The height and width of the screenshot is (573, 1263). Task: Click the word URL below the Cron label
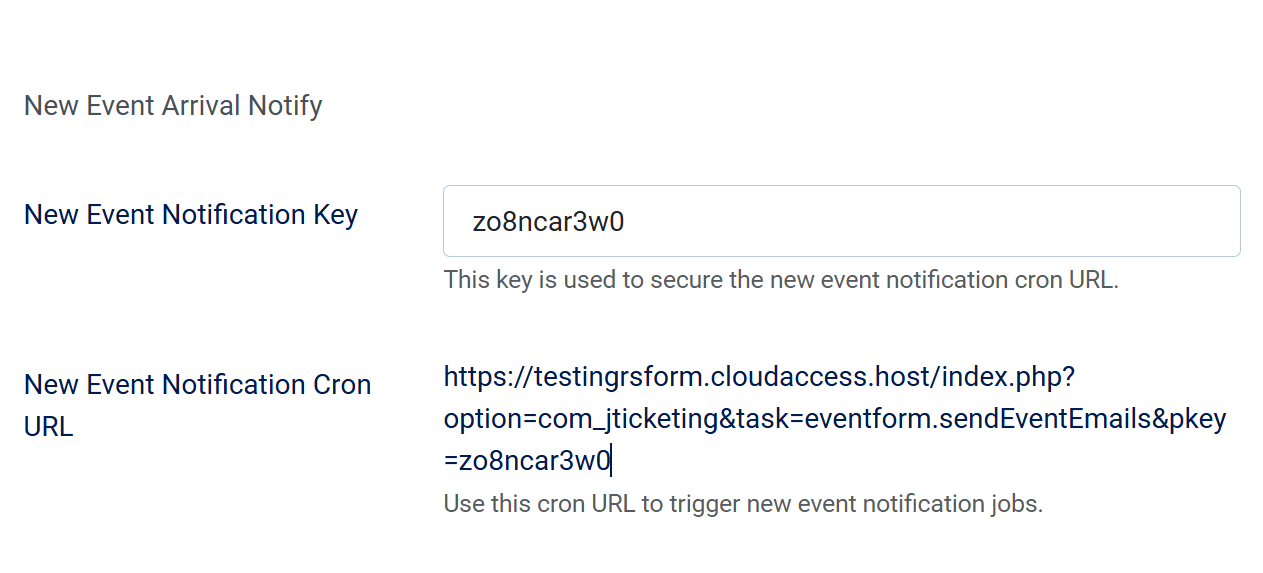point(48,427)
